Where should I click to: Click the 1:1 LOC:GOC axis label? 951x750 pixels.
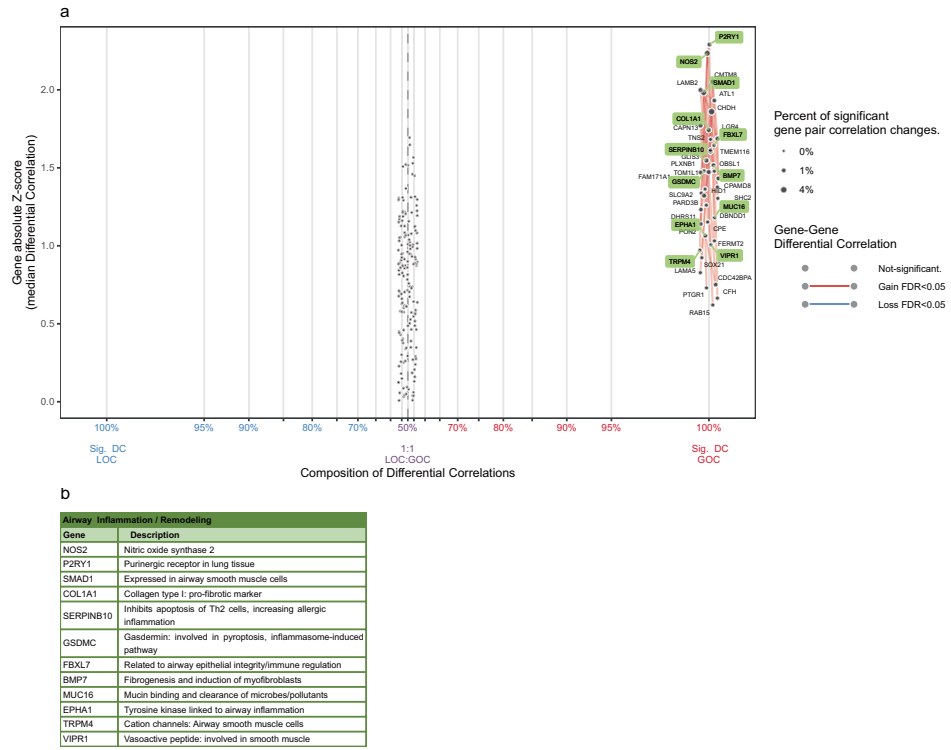point(407,454)
